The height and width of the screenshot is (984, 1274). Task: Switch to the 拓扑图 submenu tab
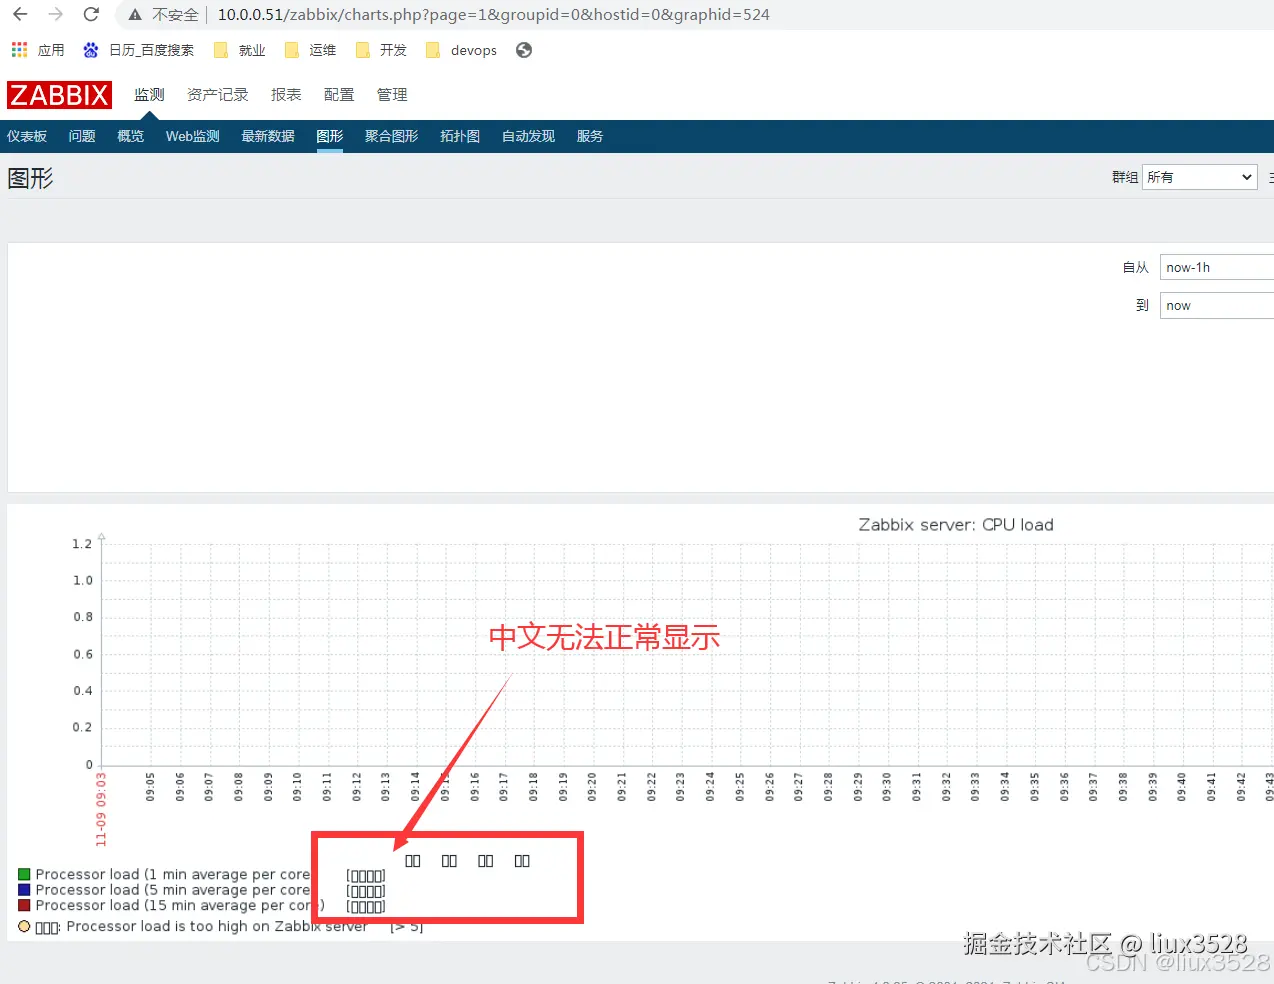coord(460,137)
